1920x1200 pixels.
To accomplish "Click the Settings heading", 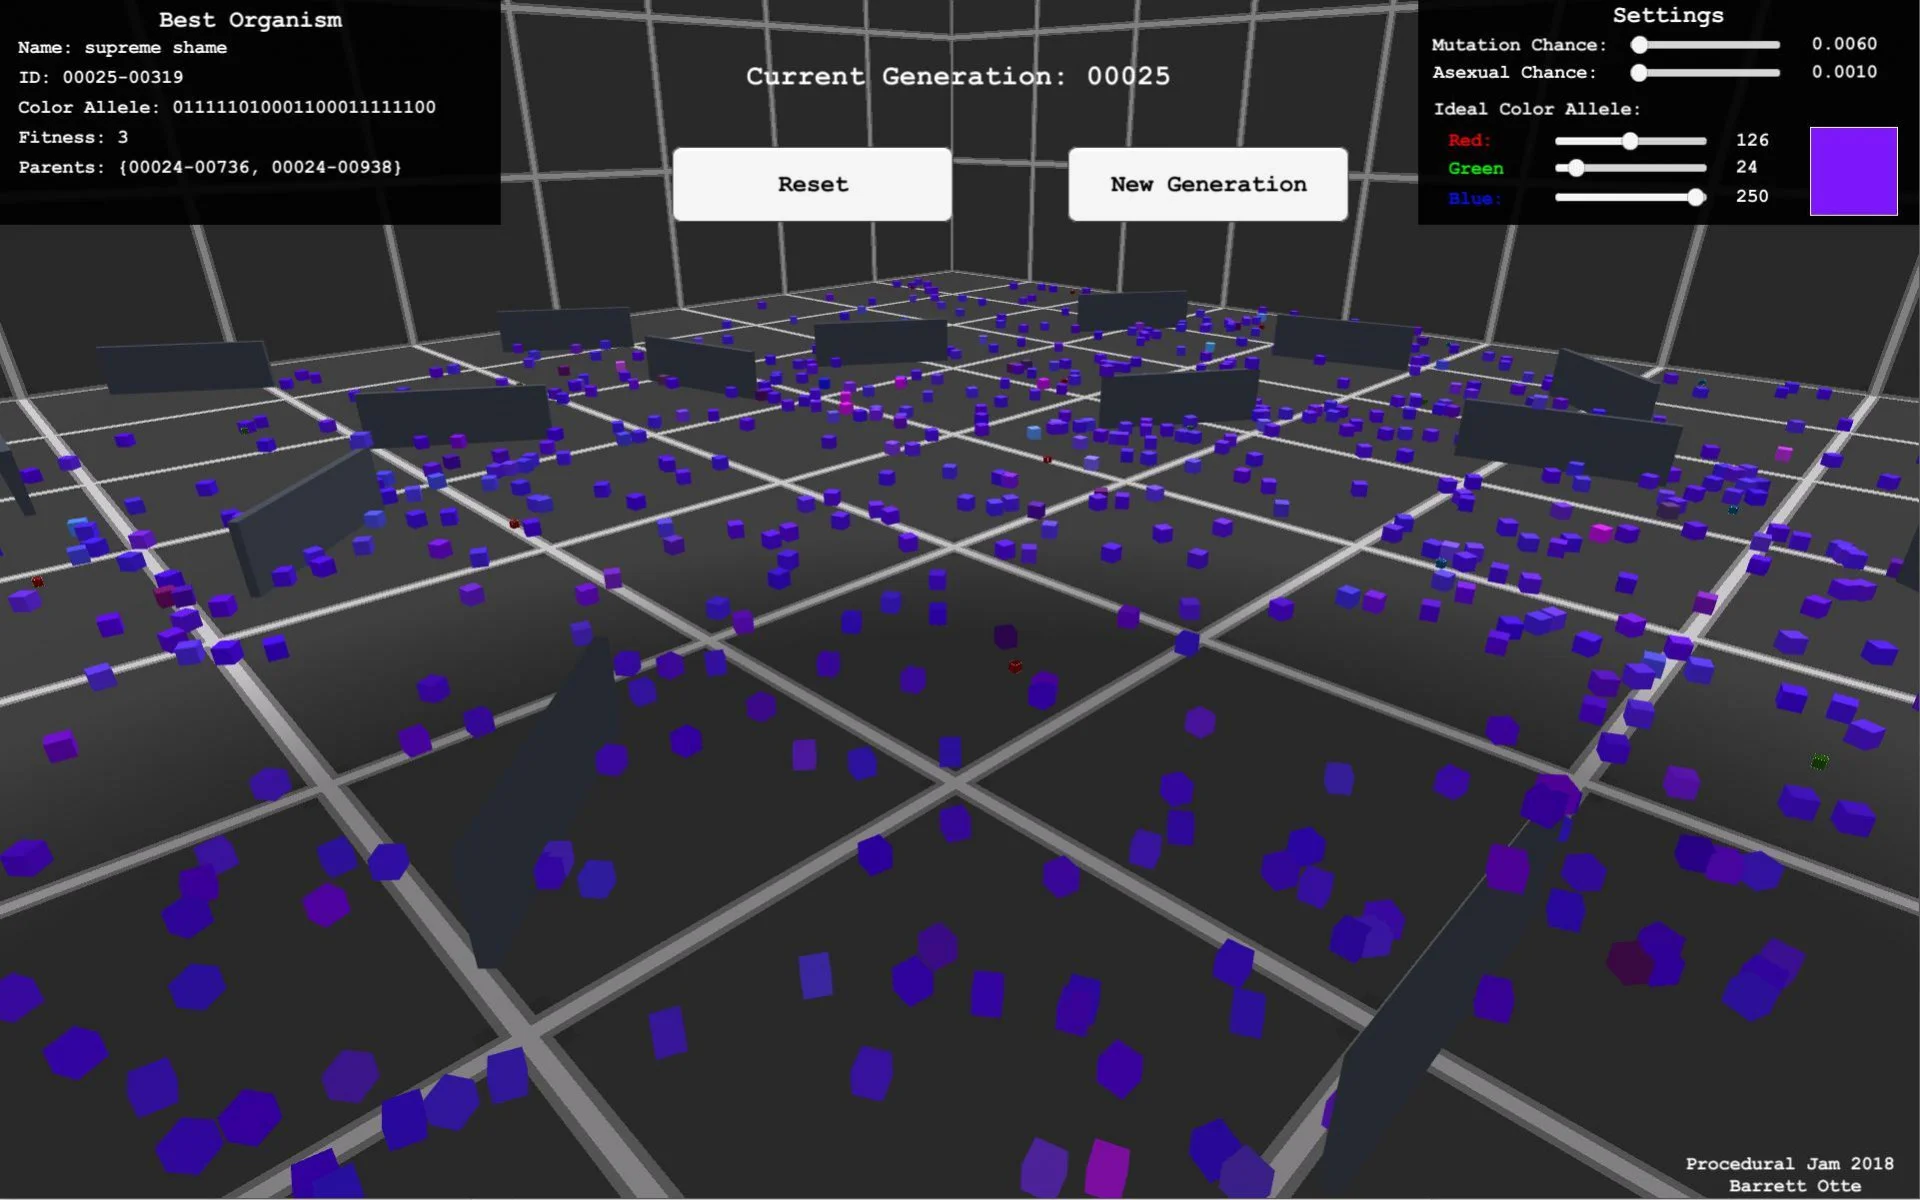I will [x=1668, y=15].
